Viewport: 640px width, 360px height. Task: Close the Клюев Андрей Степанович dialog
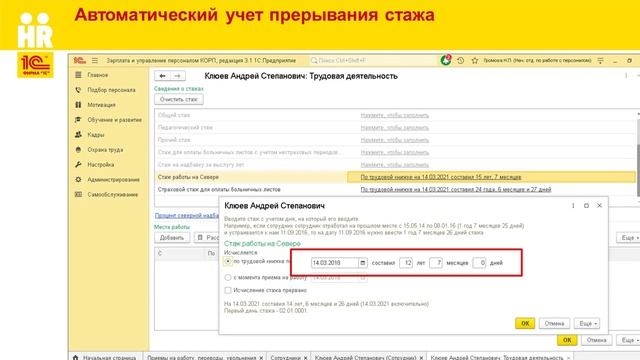coord(599,206)
